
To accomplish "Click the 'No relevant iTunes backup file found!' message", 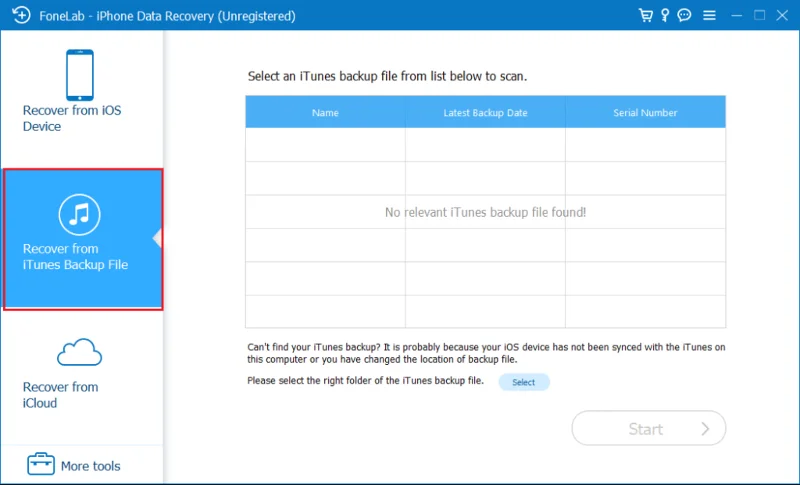I will [485, 212].
